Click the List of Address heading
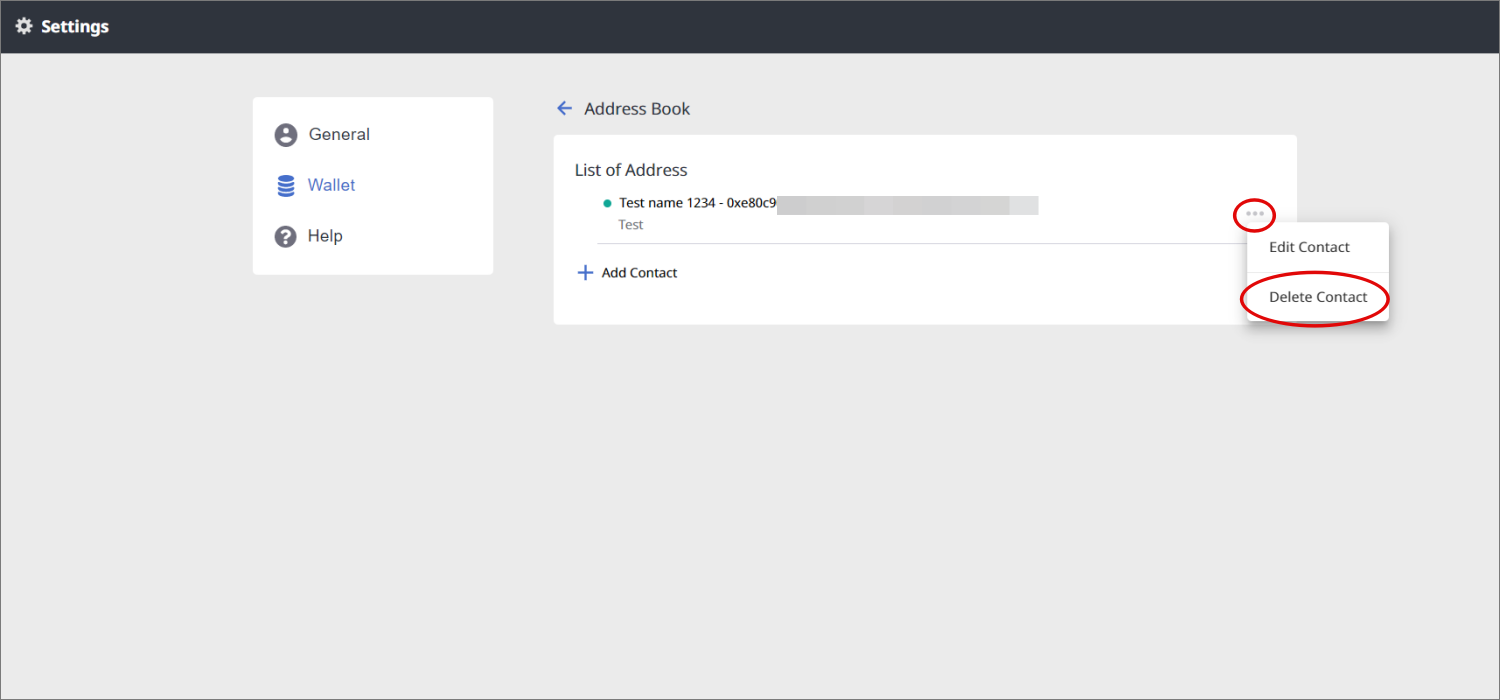 (x=631, y=170)
